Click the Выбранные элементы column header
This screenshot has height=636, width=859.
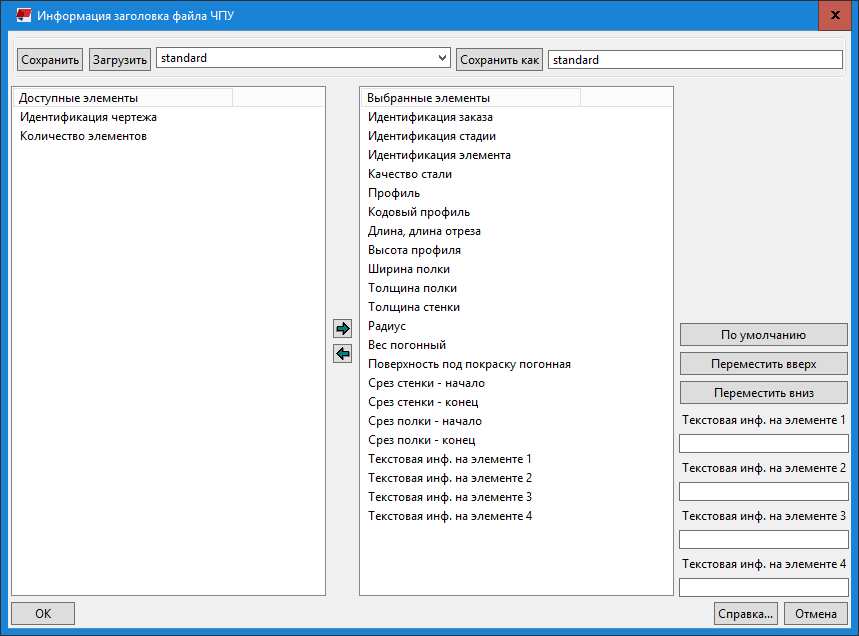pos(470,98)
